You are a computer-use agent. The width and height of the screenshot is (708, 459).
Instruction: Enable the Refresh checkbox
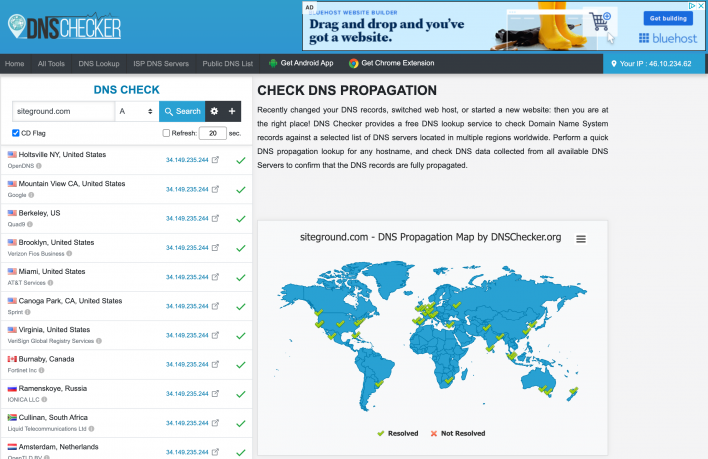[166, 133]
